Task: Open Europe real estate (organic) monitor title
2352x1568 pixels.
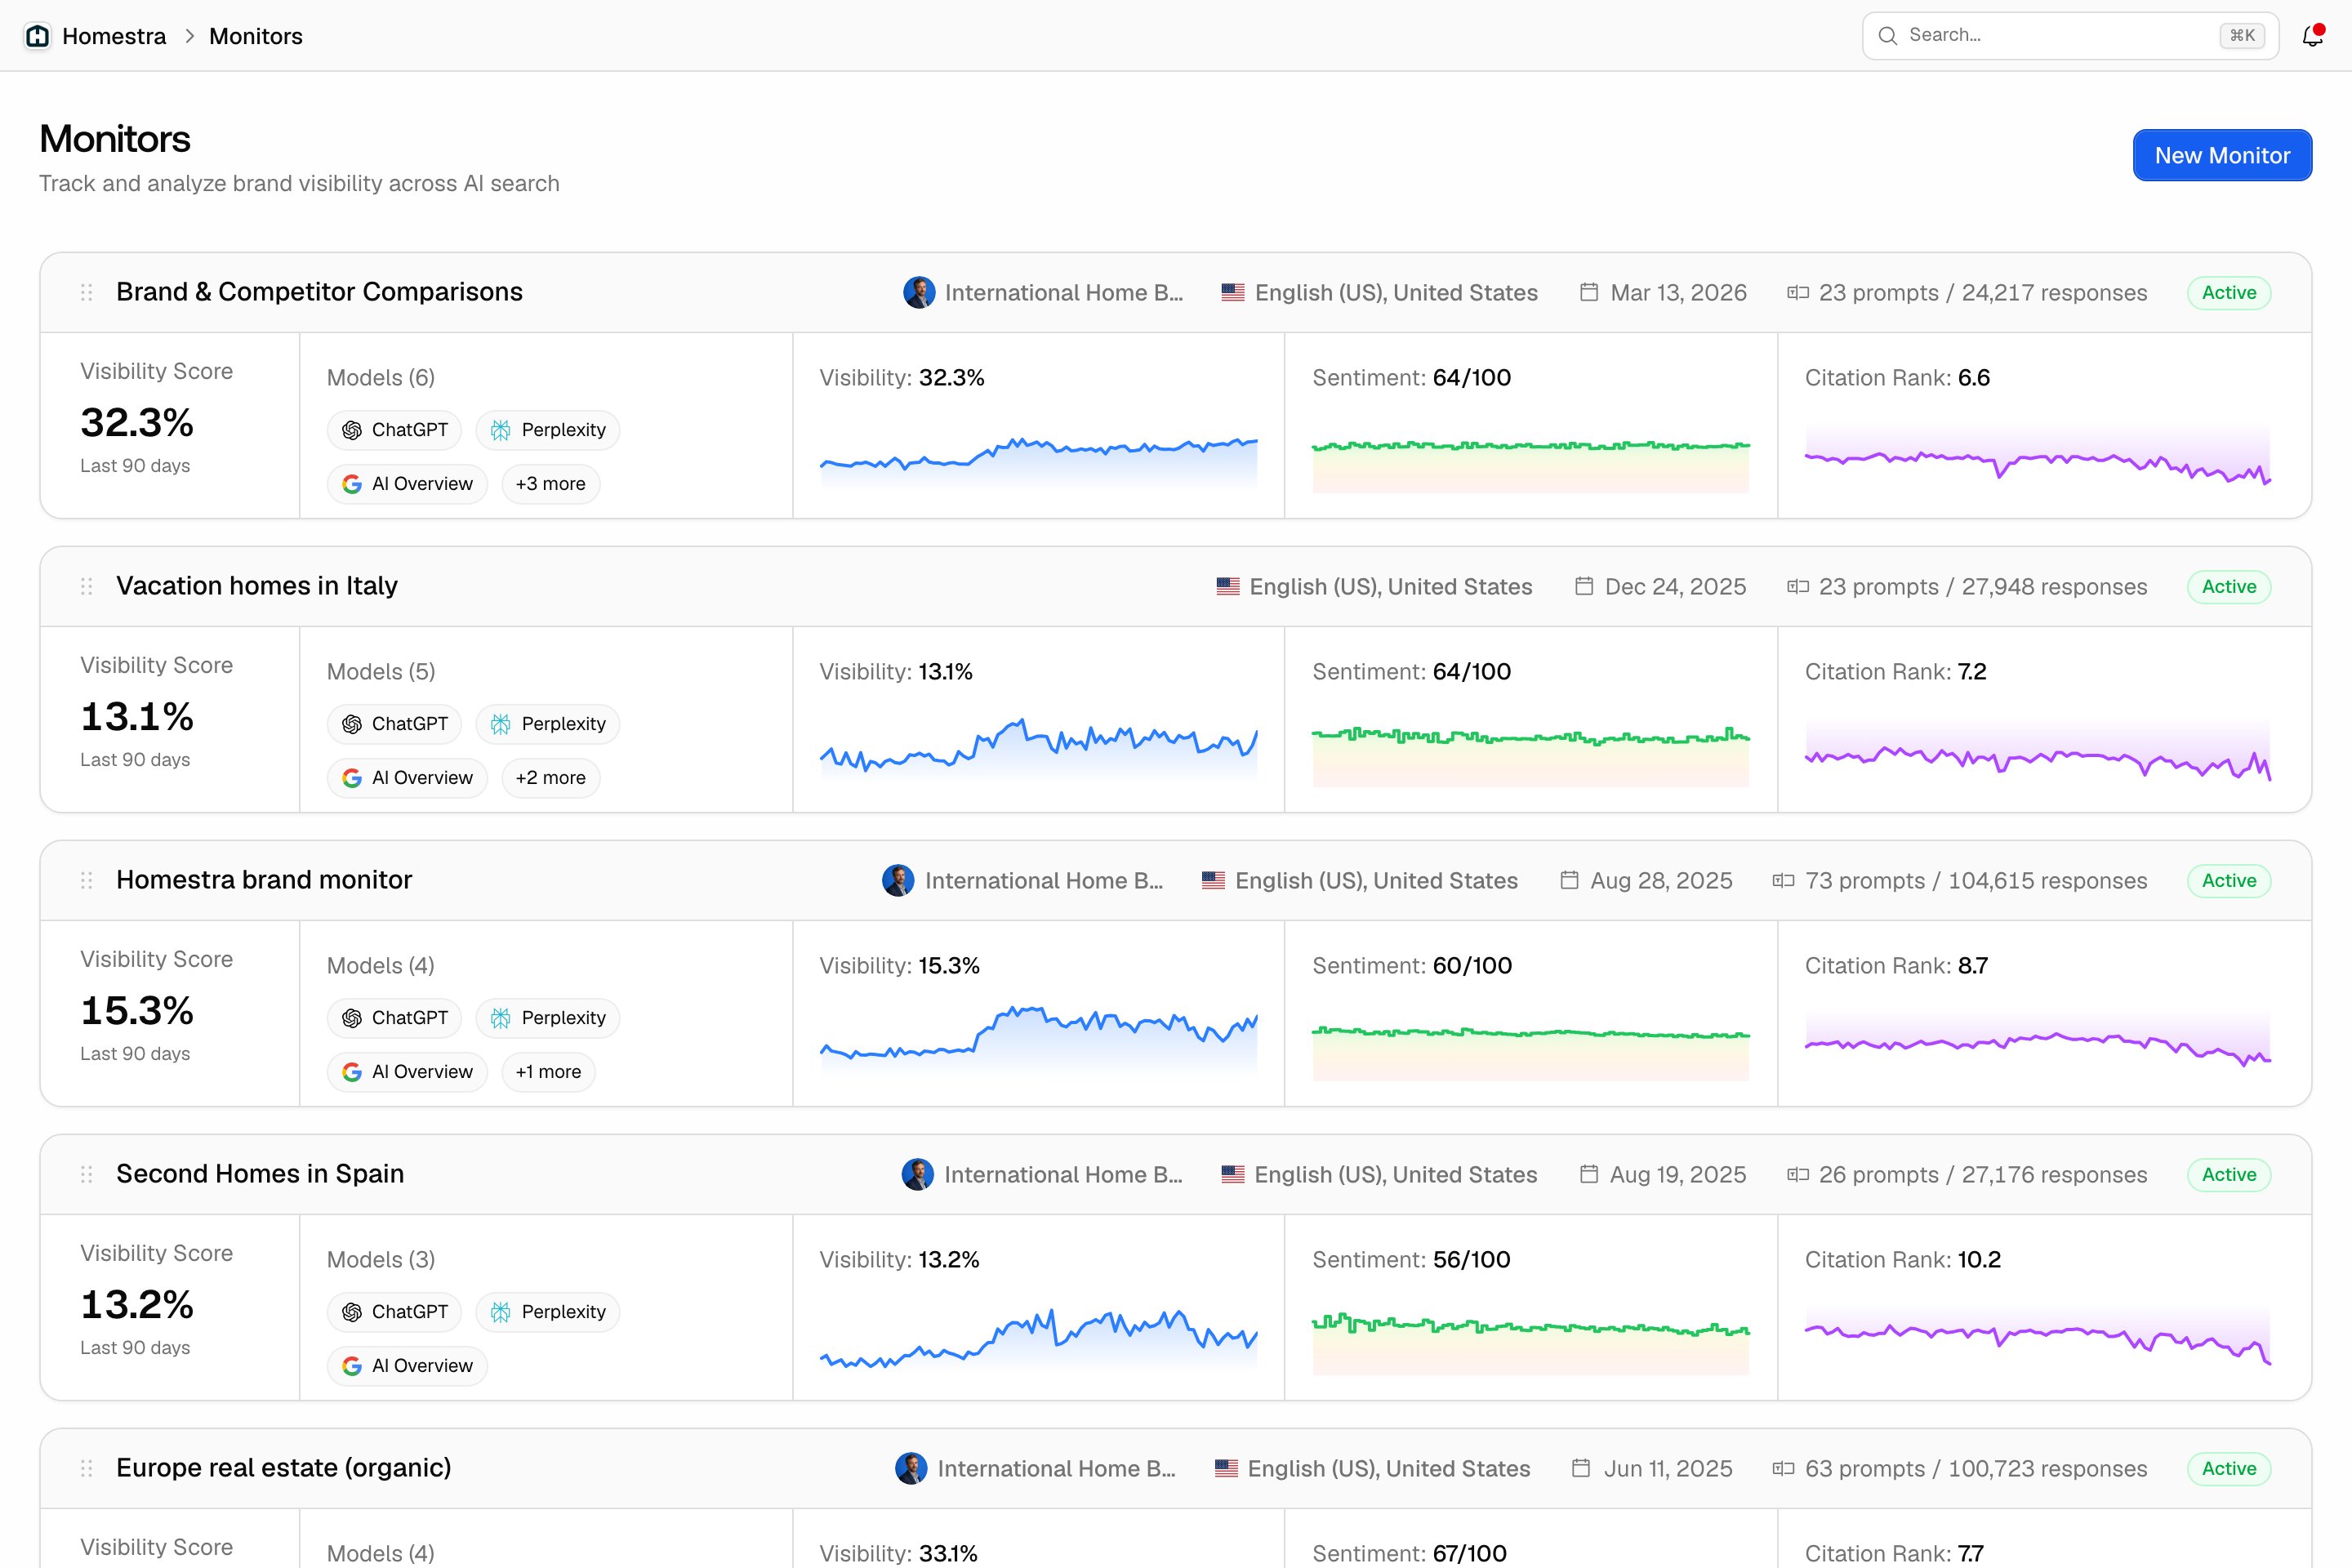Action: coord(284,1468)
